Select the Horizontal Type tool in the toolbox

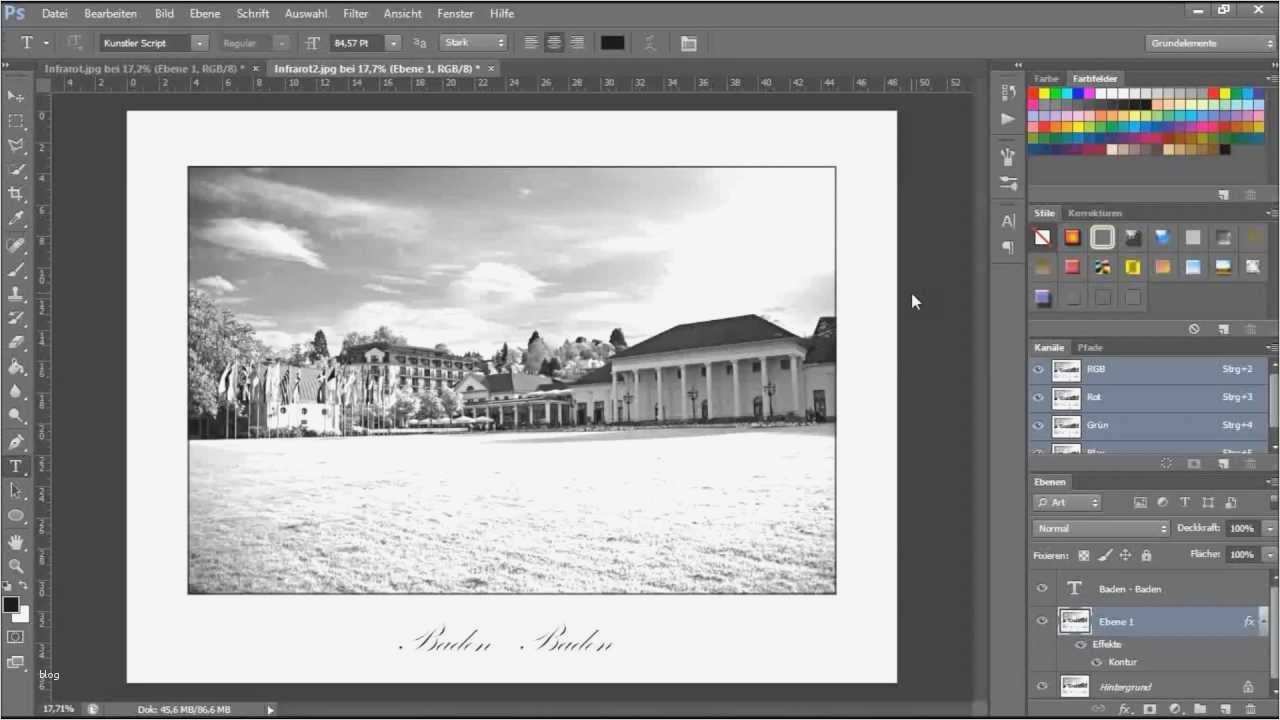click(16, 467)
